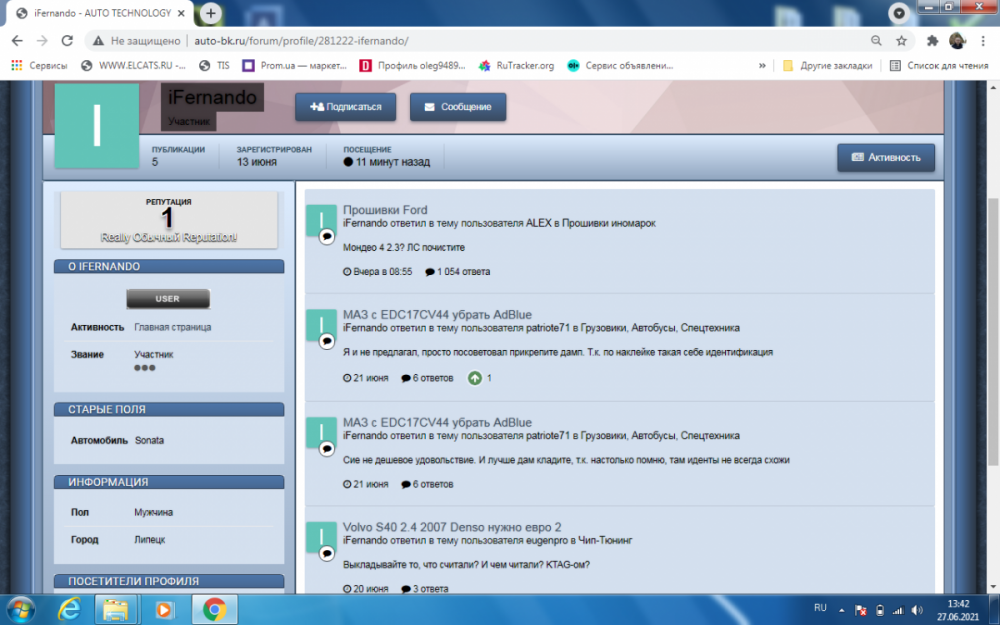
Task: Open the WWW.ELCATS.RU bookmark
Action: pos(133,66)
